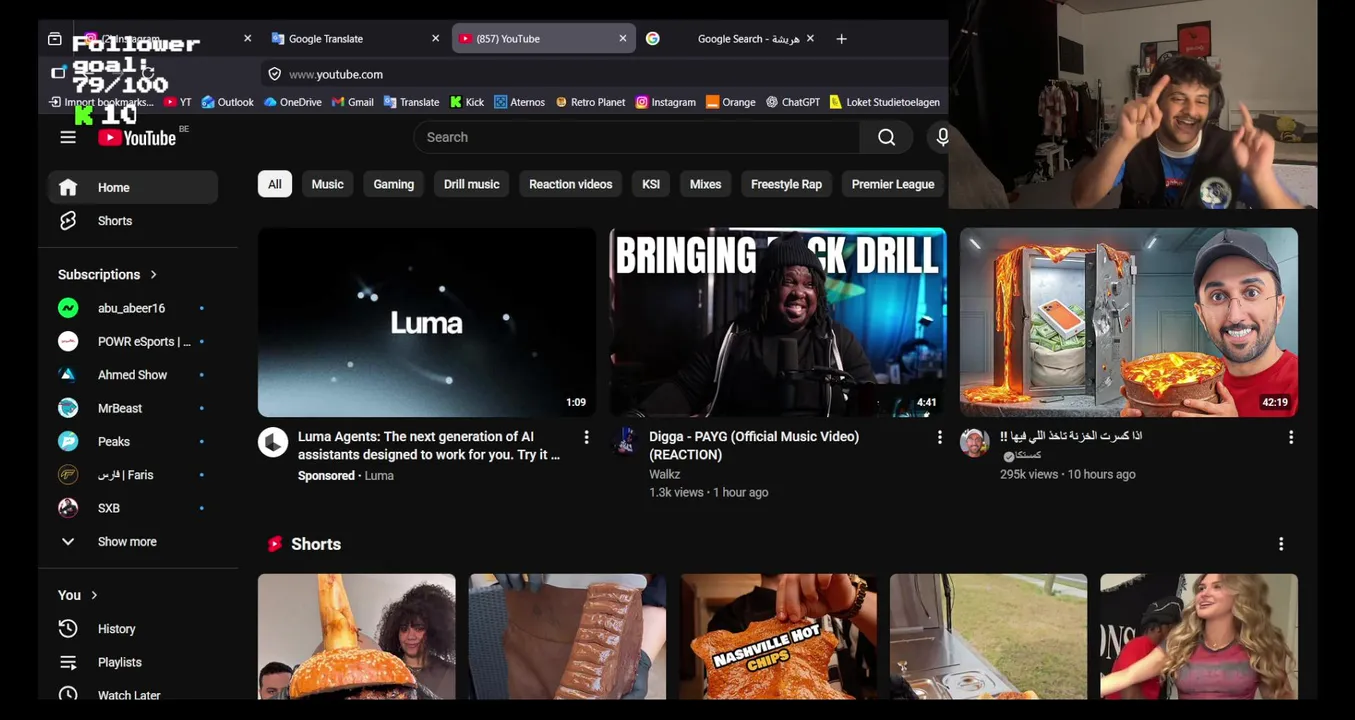
Task: Open Shorts in sidebar
Action: click(132, 221)
